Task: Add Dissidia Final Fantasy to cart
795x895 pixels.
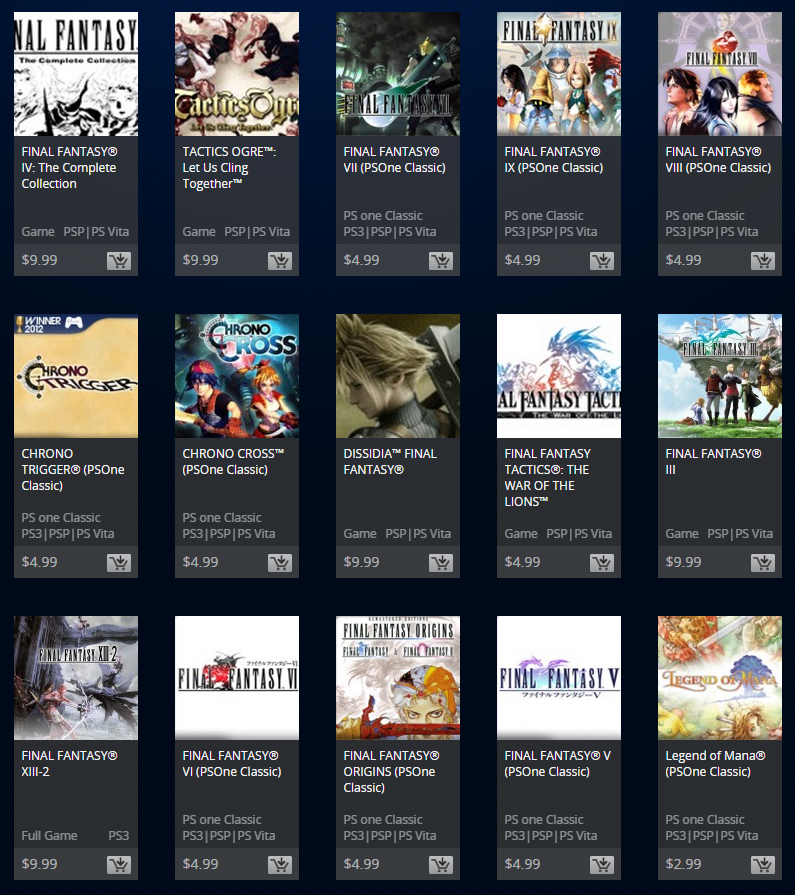Action: coord(441,563)
